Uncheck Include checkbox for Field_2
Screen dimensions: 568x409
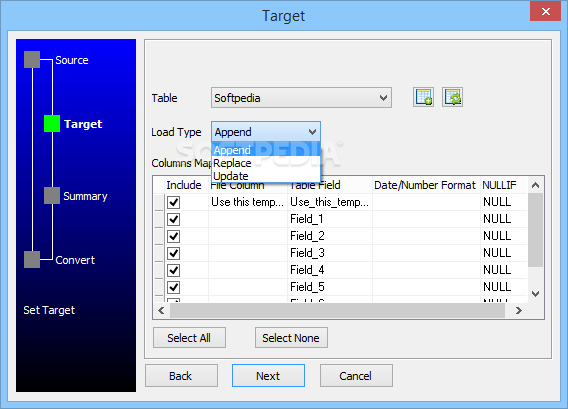(174, 236)
